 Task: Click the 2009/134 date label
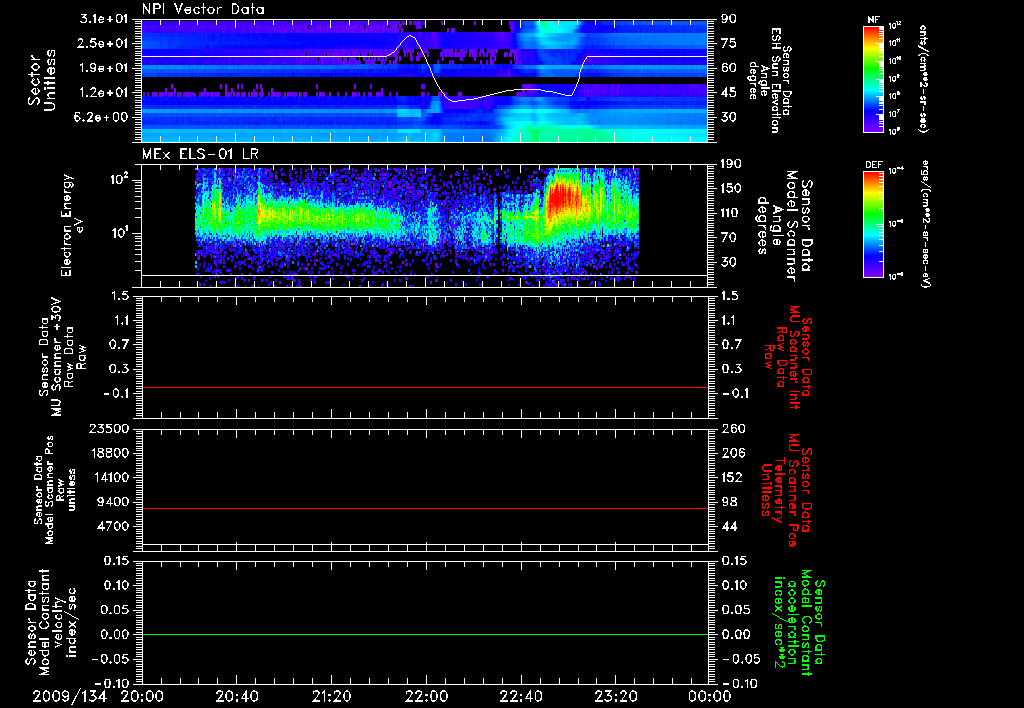tap(70, 696)
